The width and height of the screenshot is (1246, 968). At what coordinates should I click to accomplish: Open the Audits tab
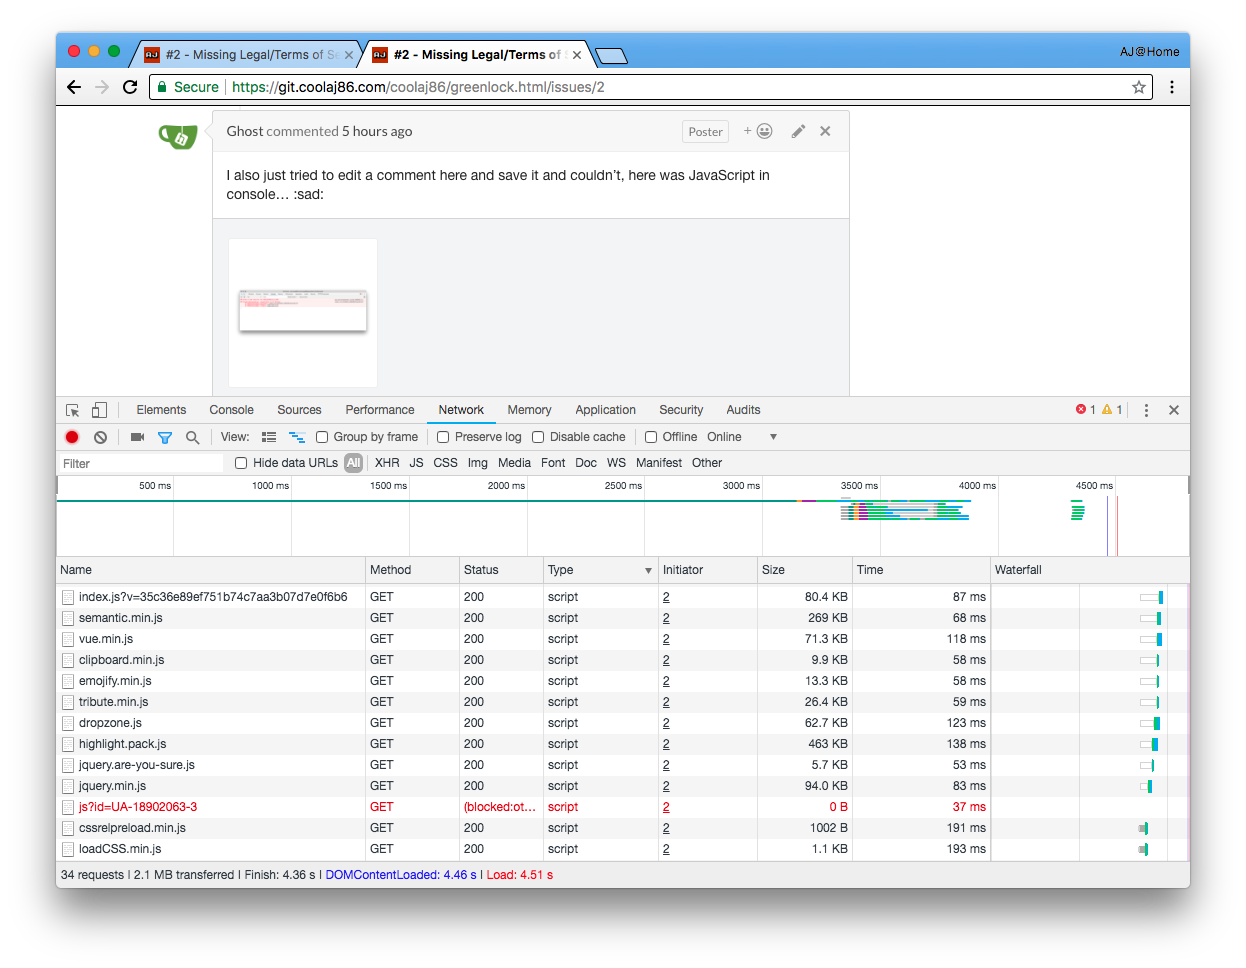coord(743,410)
